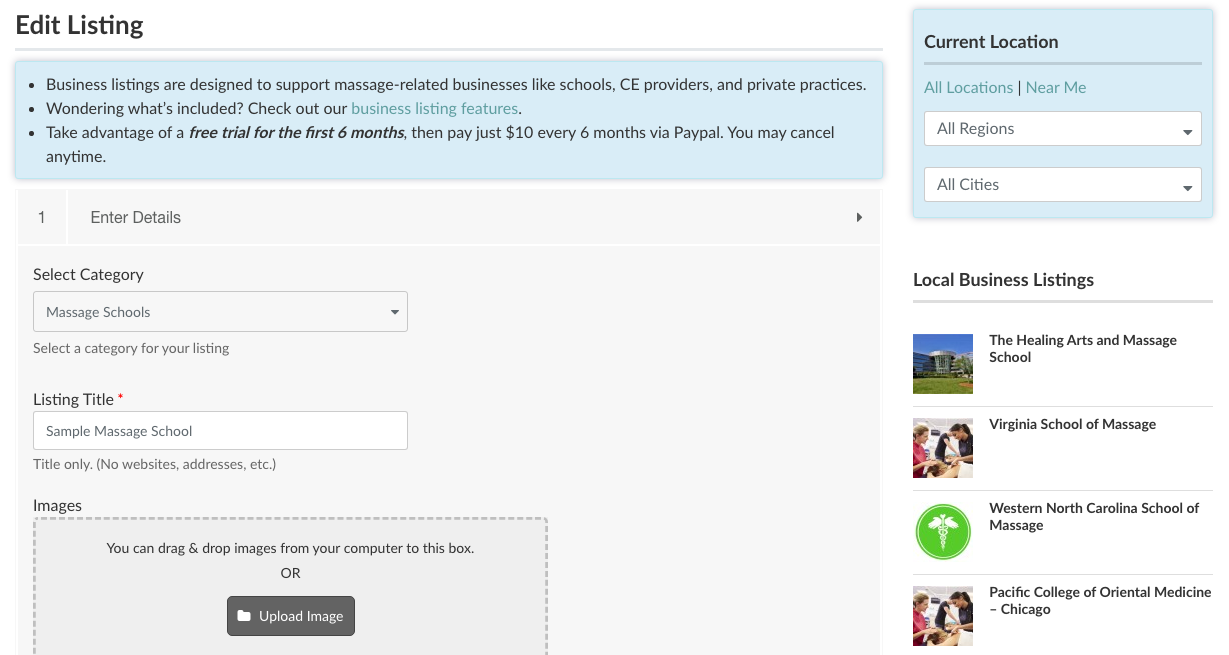Click the Upload Image button

[290, 616]
